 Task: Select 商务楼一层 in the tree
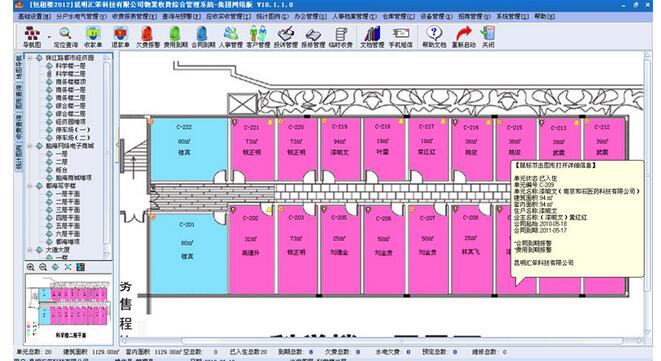[x=70, y=90]
